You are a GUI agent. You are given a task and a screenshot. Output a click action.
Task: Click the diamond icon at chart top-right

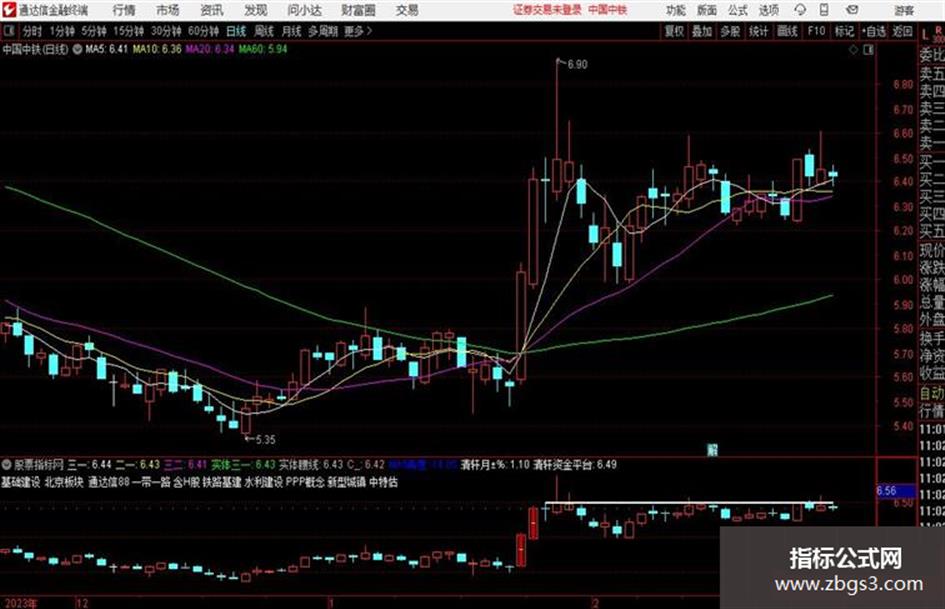coord(853,50)
